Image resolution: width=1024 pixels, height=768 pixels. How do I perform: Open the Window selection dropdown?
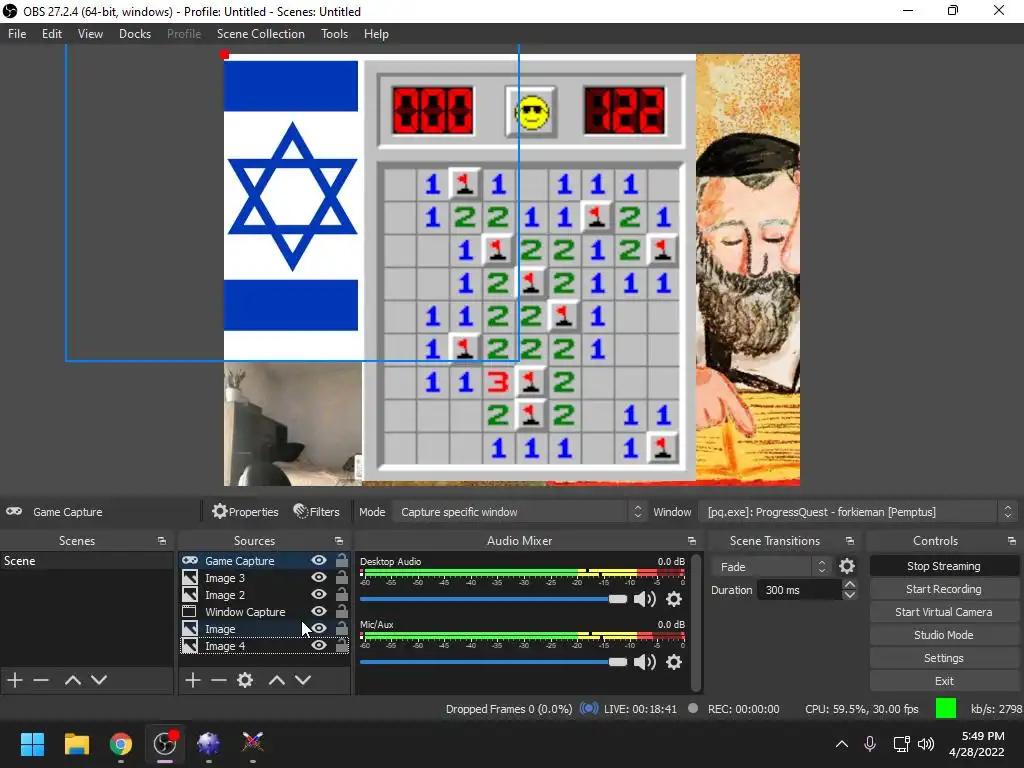pos(858,512)
